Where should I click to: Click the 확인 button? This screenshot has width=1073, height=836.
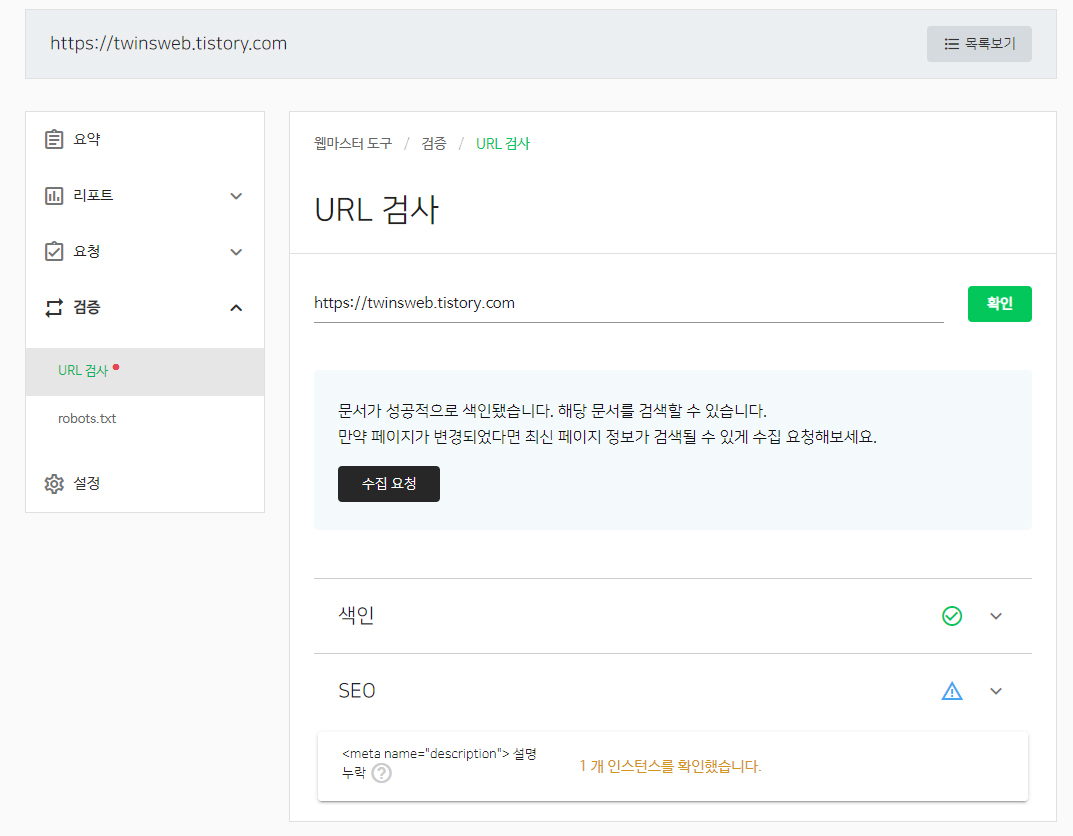999,303
